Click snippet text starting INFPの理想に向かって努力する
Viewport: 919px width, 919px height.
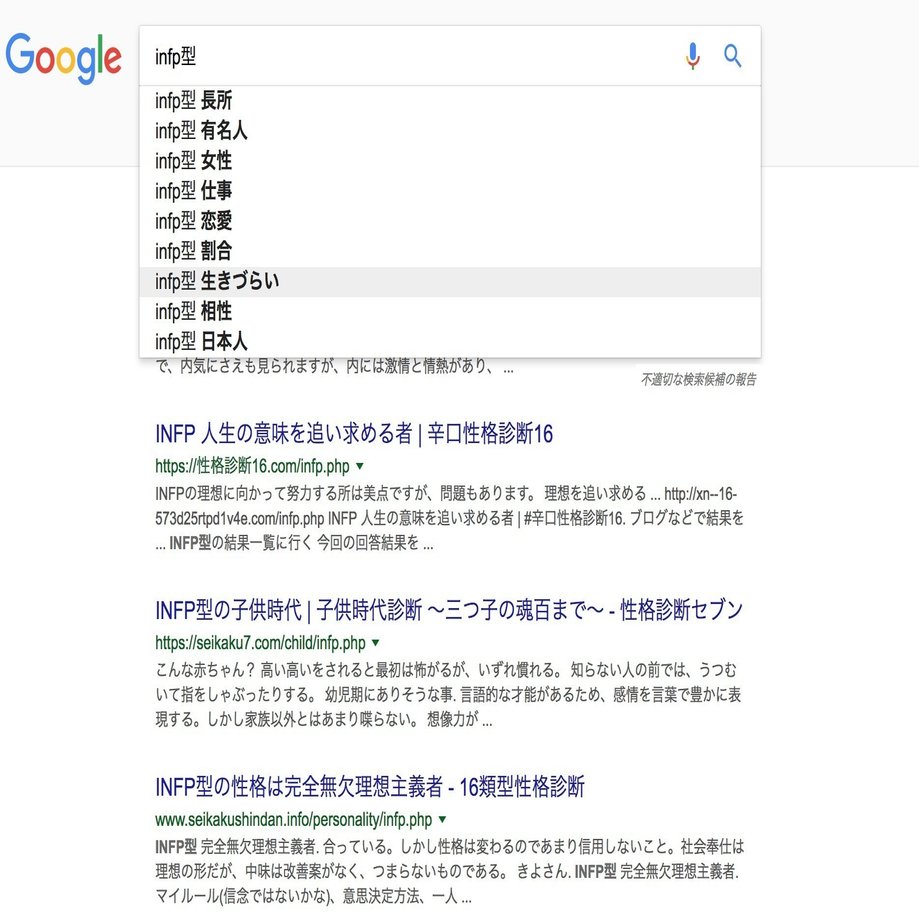(450, 519)
